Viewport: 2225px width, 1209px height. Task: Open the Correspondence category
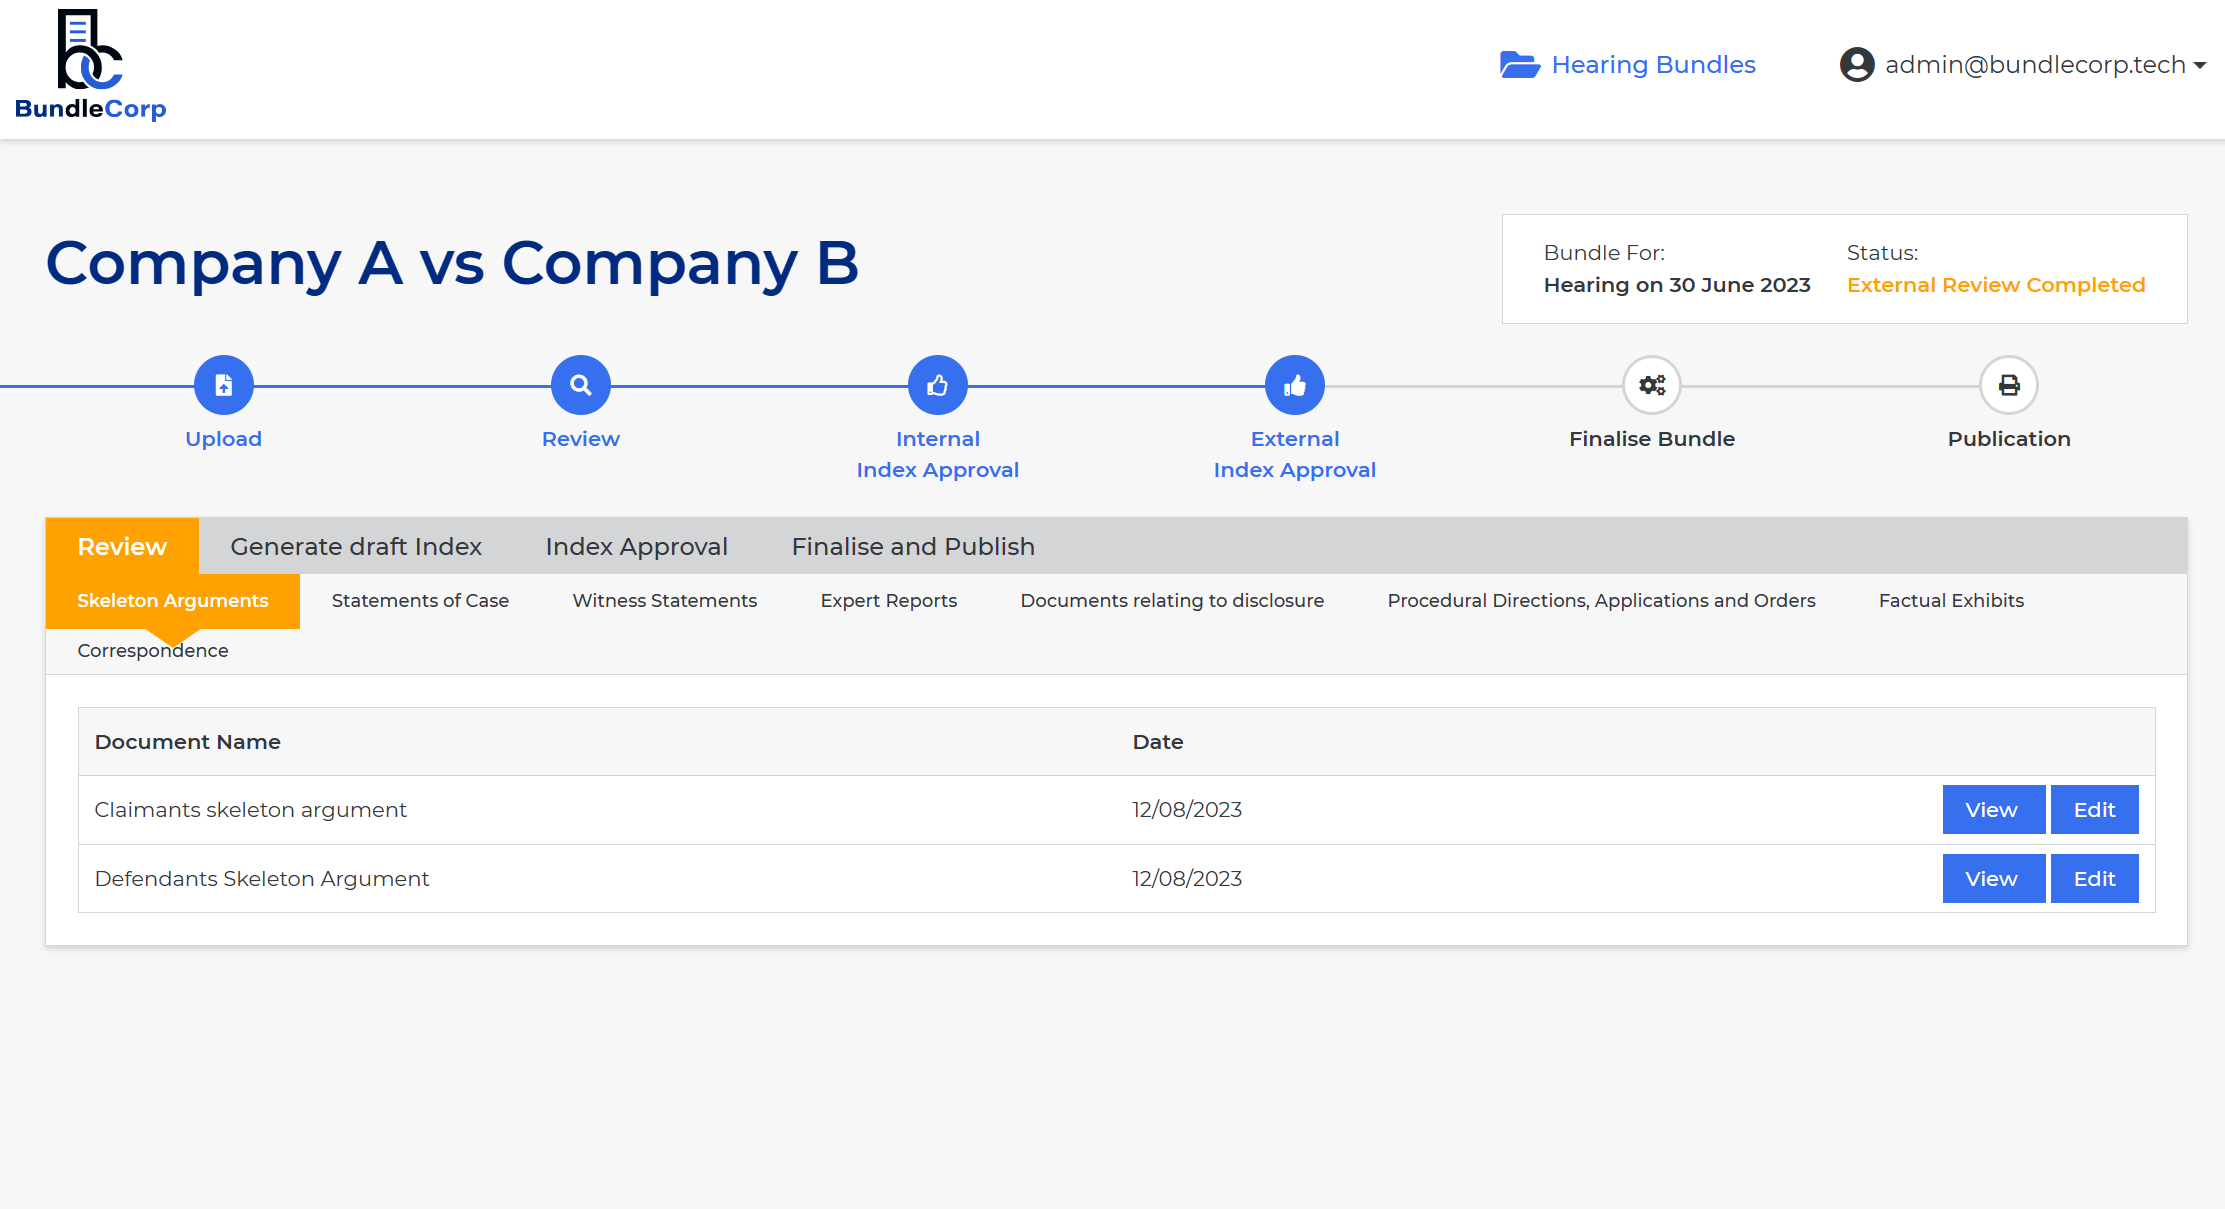point(153,650)
